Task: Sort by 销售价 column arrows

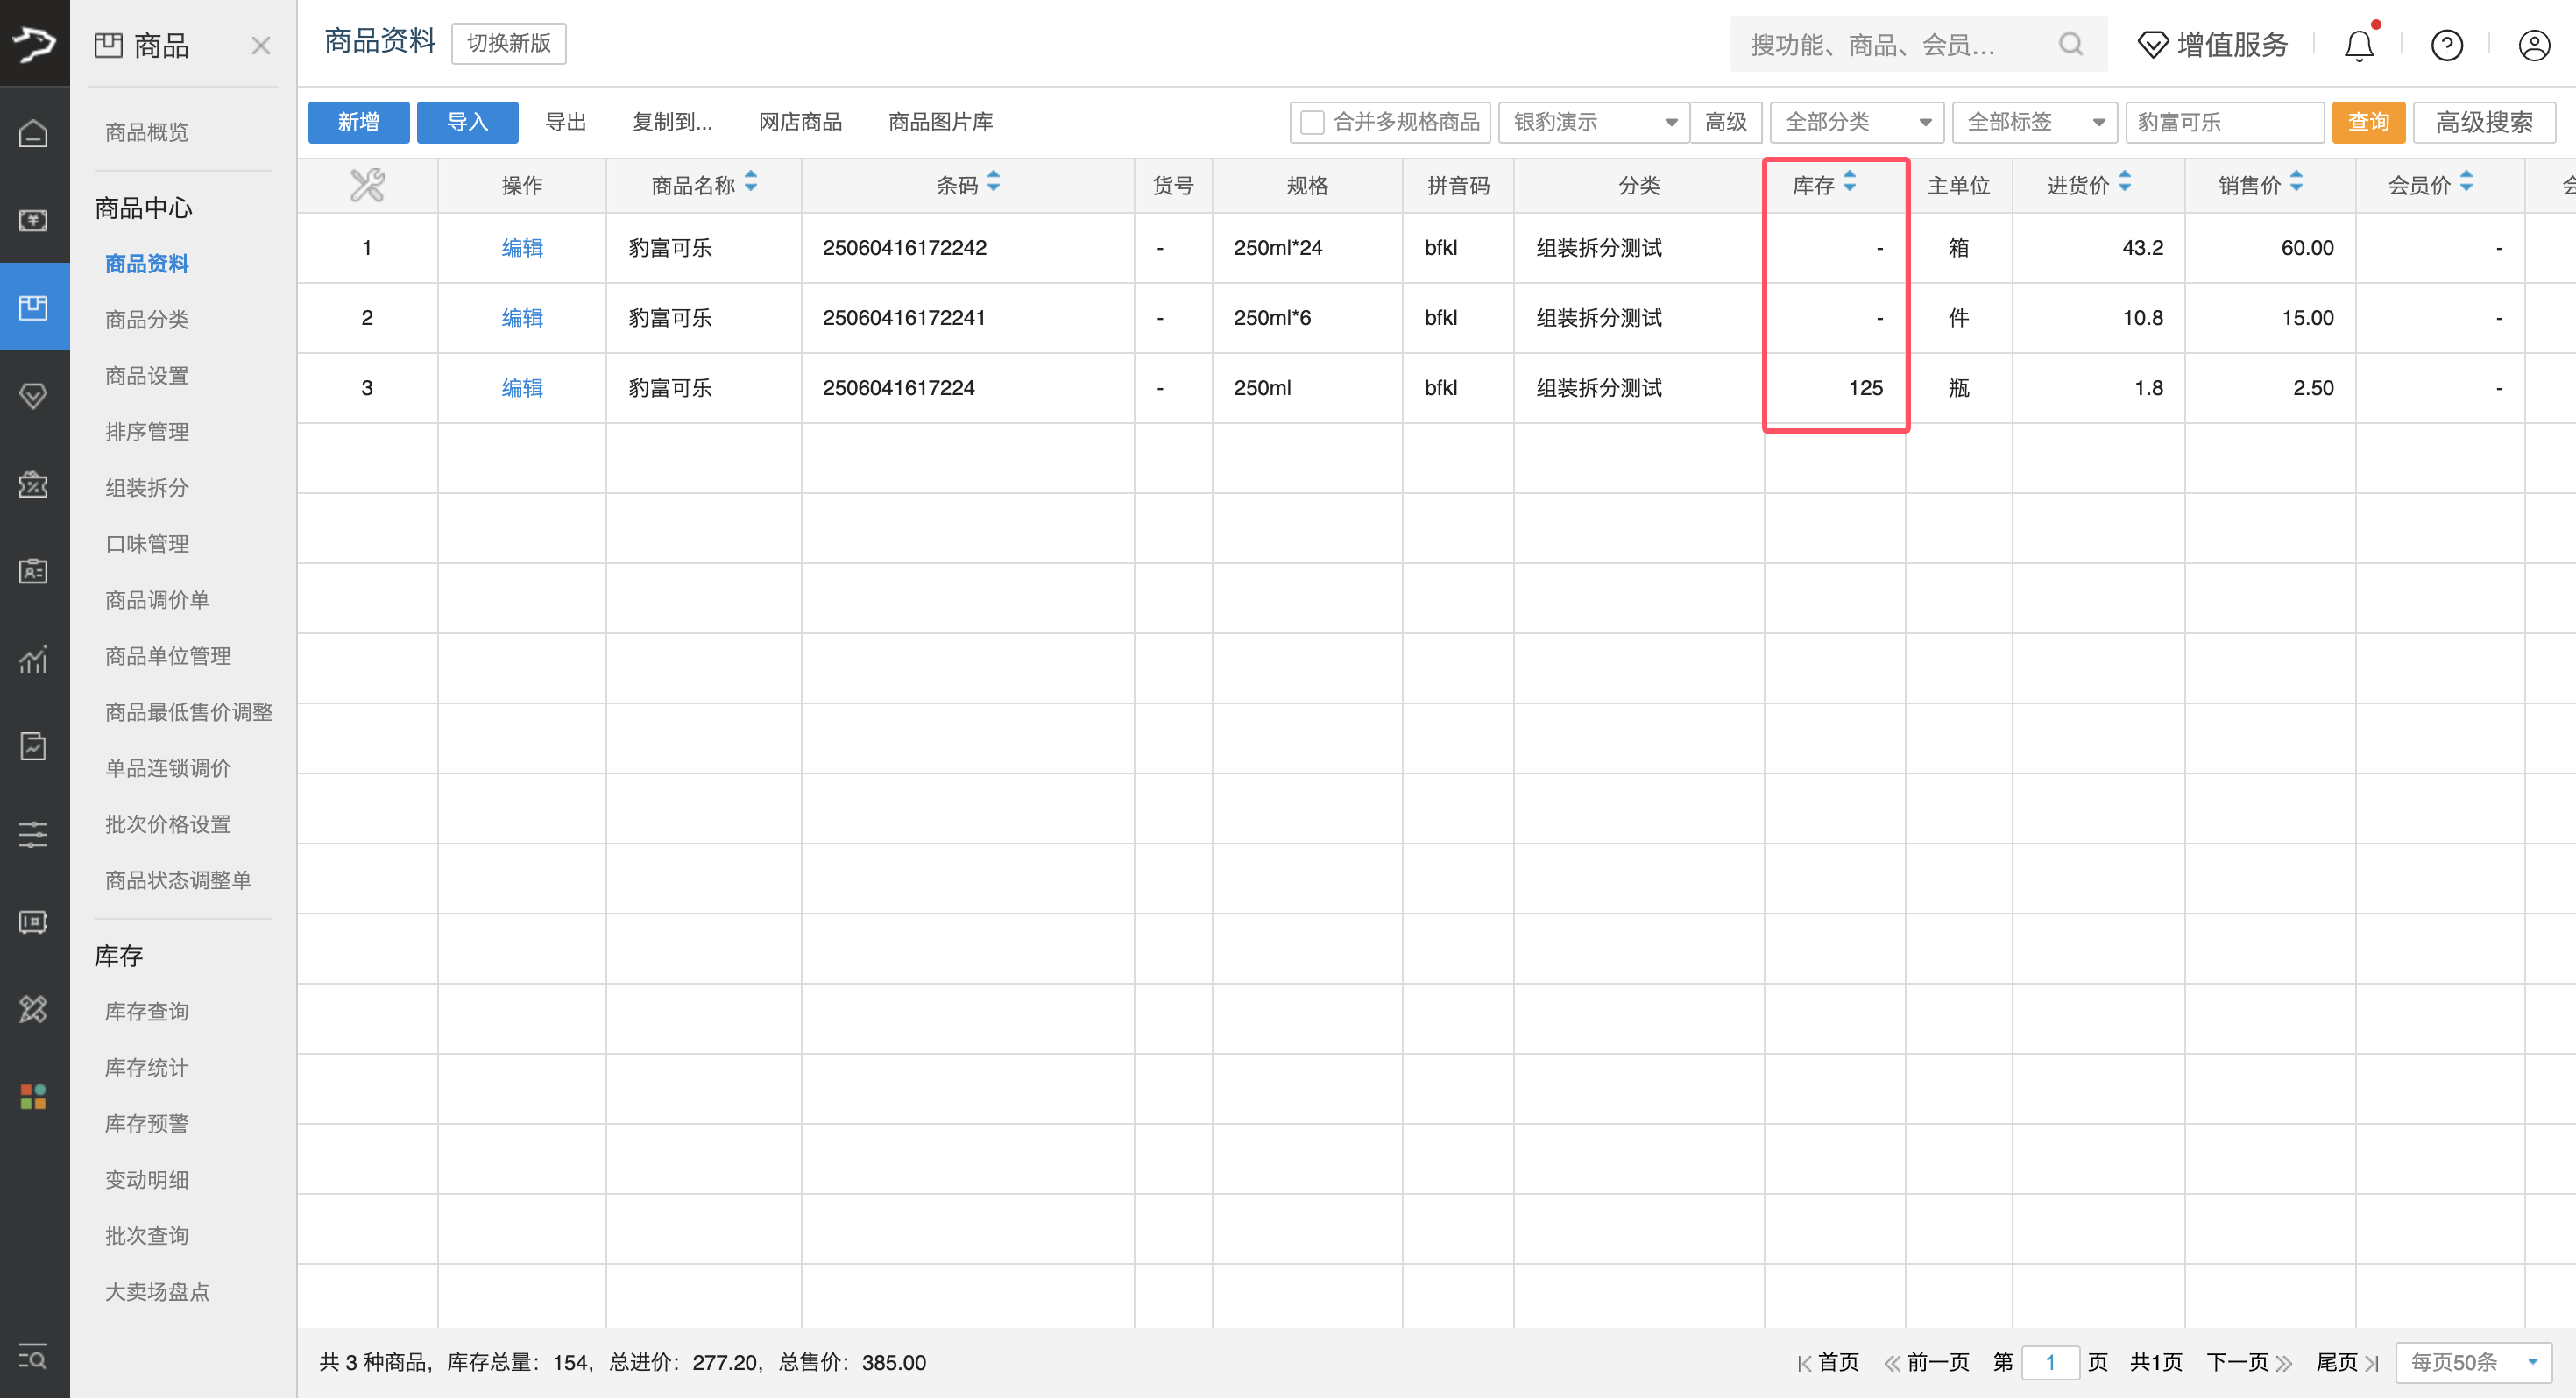Action: click(x=2296, y=183)
